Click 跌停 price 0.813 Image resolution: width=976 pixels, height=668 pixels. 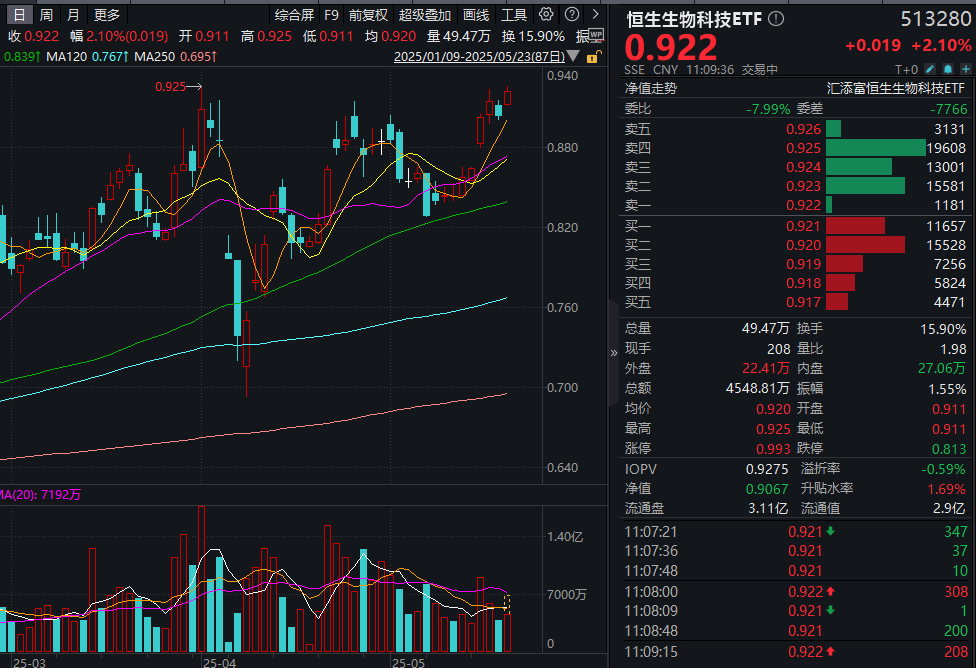point(949,449)
